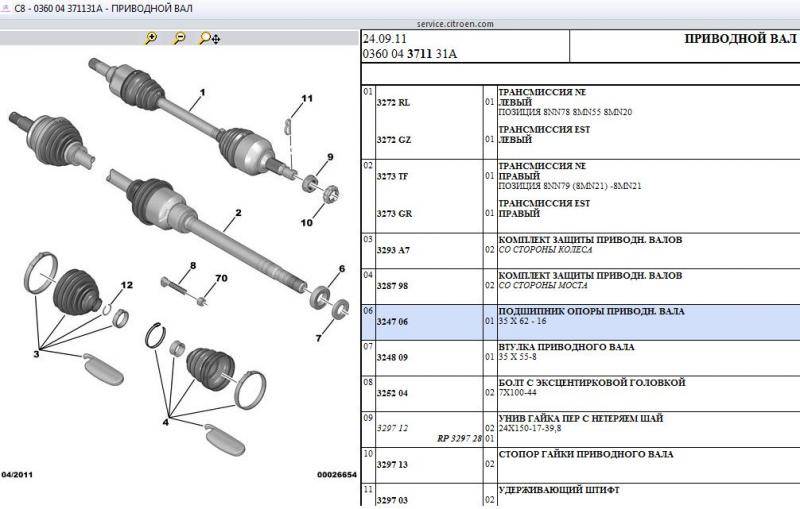The width and height of the screenshot is (800, 509).
Task: Select callout 12 next to the boot
Action: coord(126,286)
